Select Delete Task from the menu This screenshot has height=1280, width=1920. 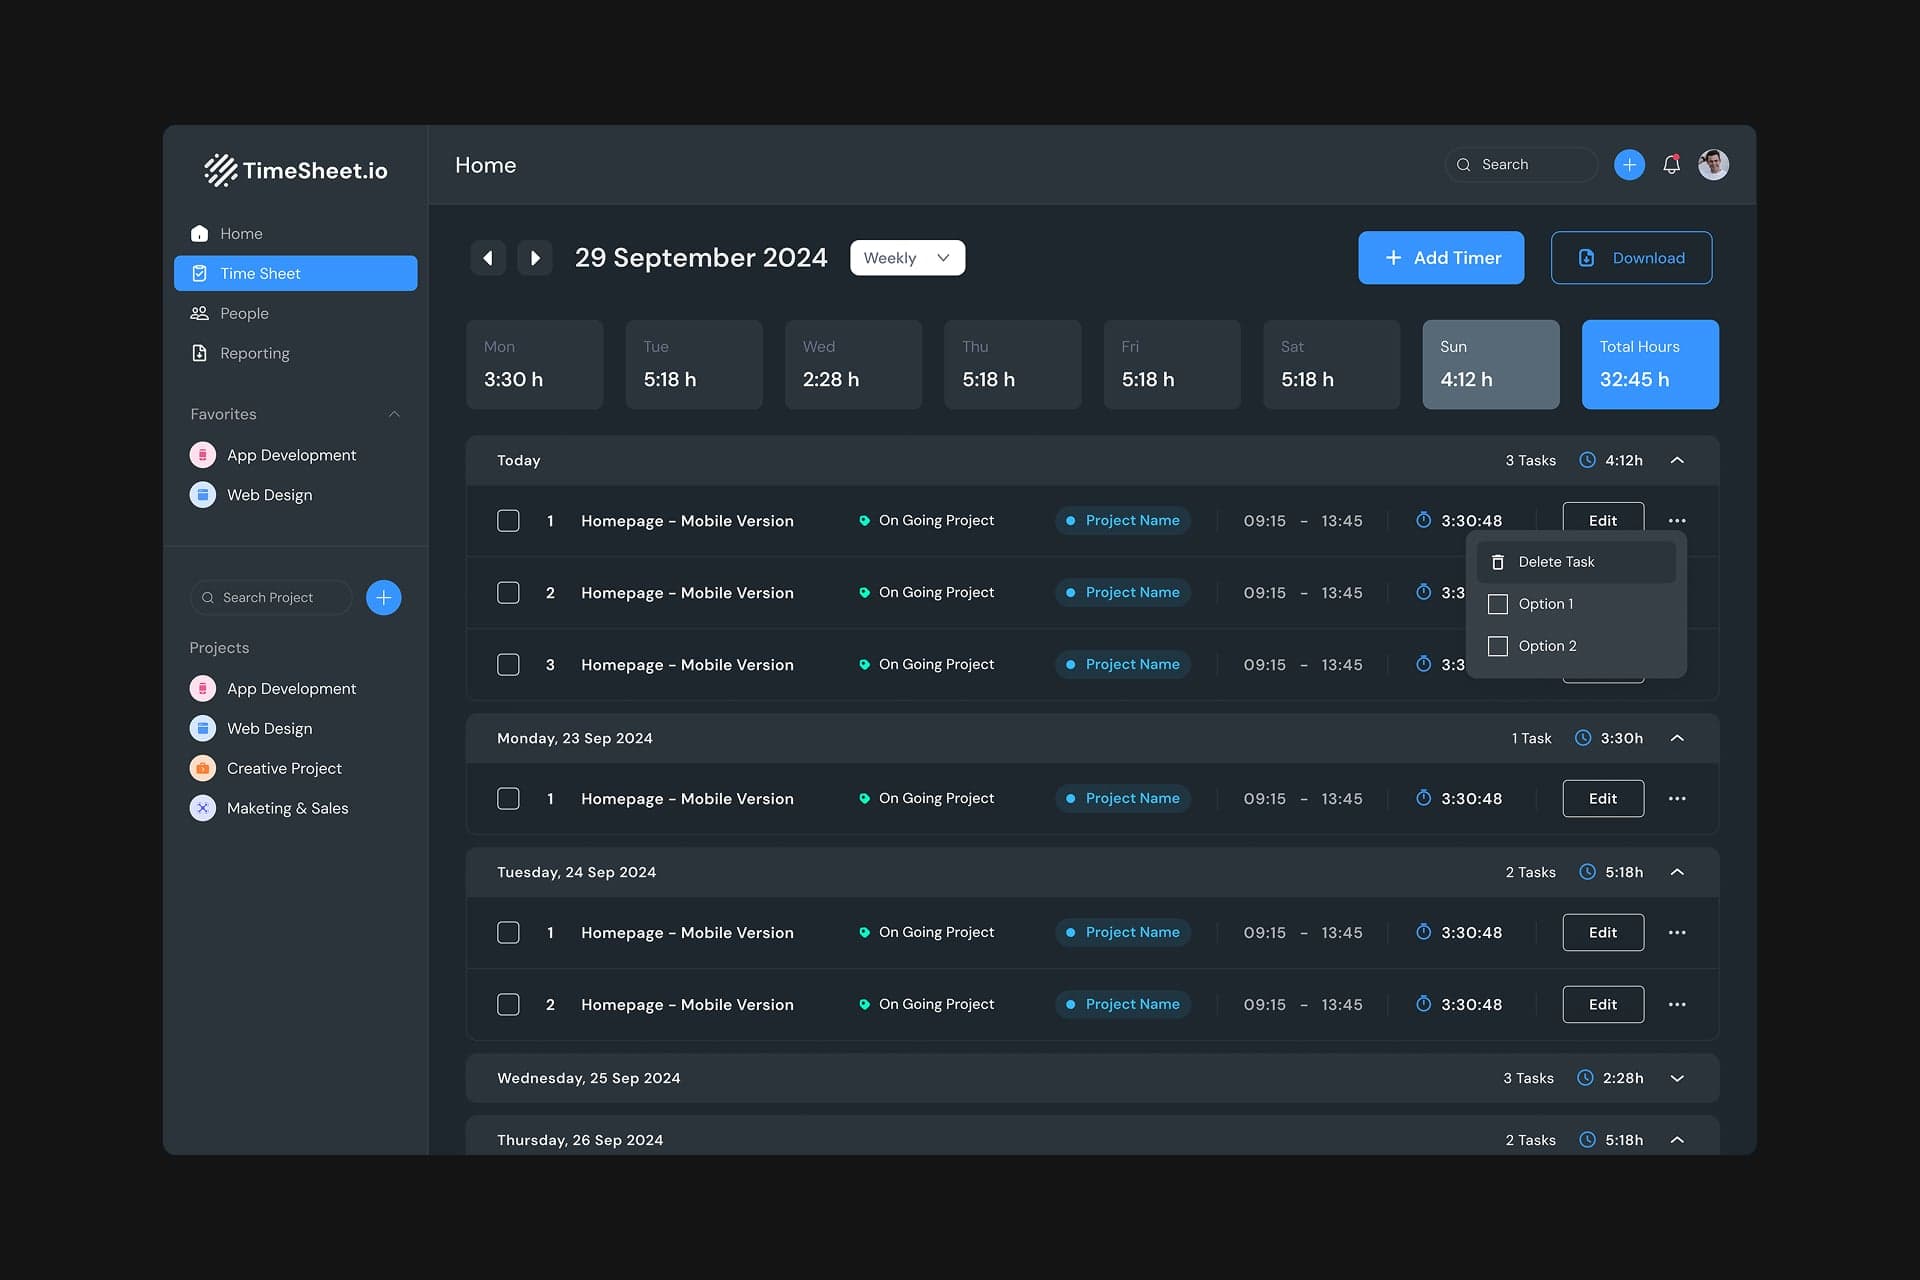(1556, 561)
